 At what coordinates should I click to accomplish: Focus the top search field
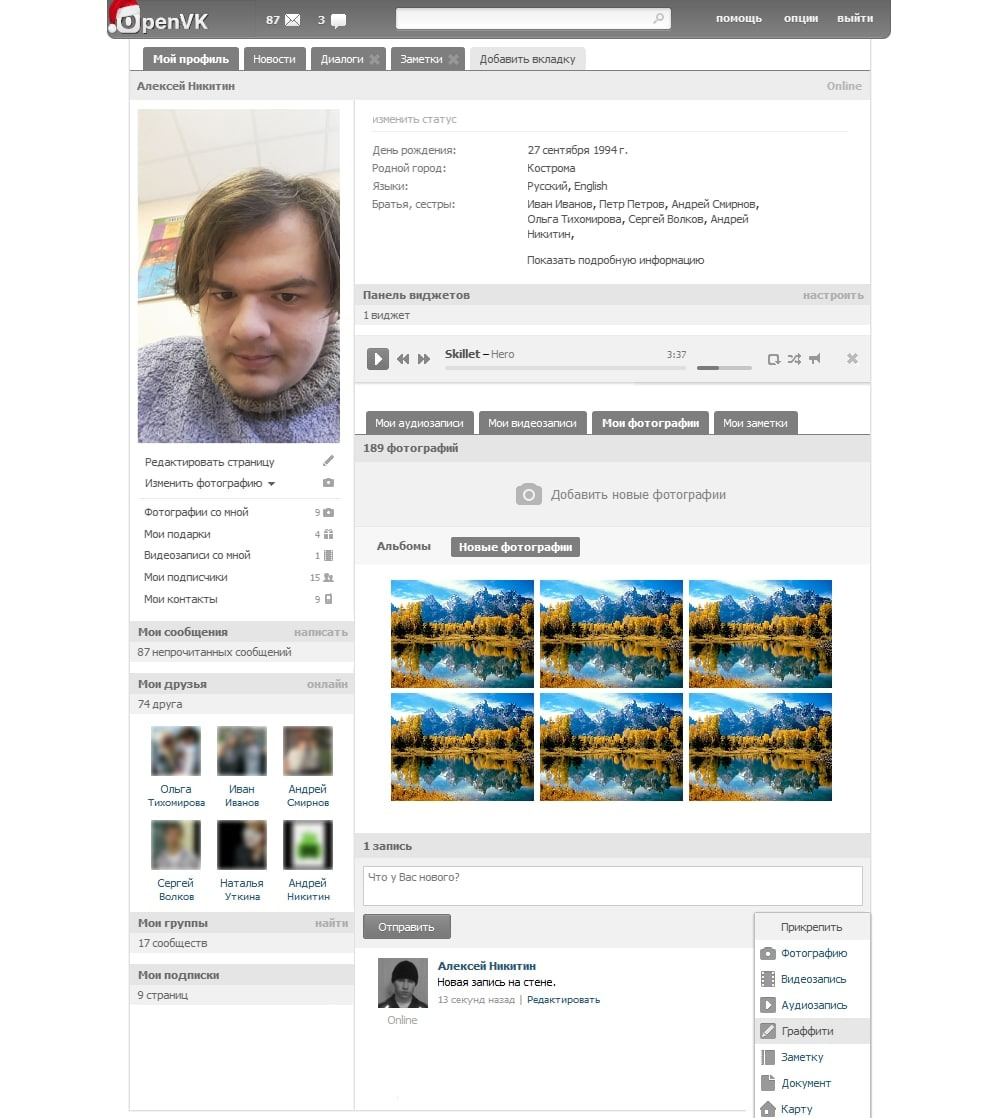[533, 19]
